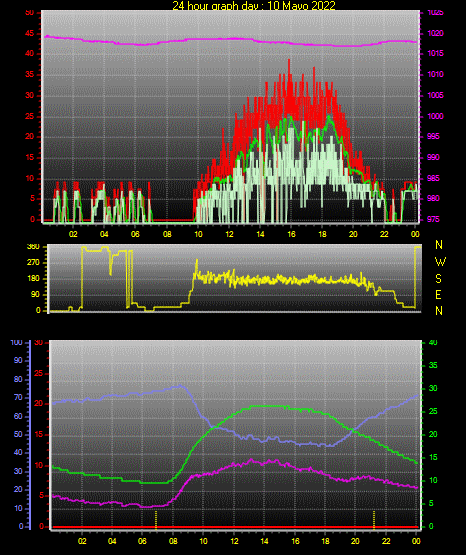Click the 14 hour label under the temperature graph

pos(264,541)
